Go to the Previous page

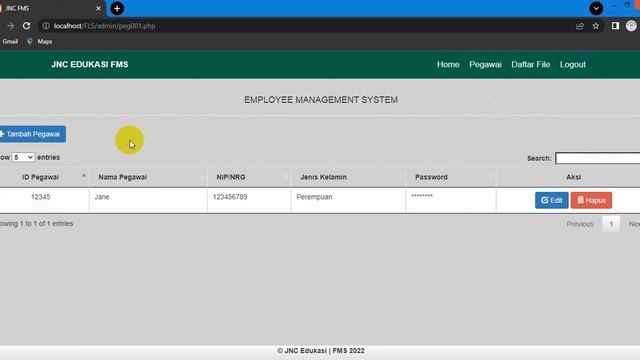point(580,224)
